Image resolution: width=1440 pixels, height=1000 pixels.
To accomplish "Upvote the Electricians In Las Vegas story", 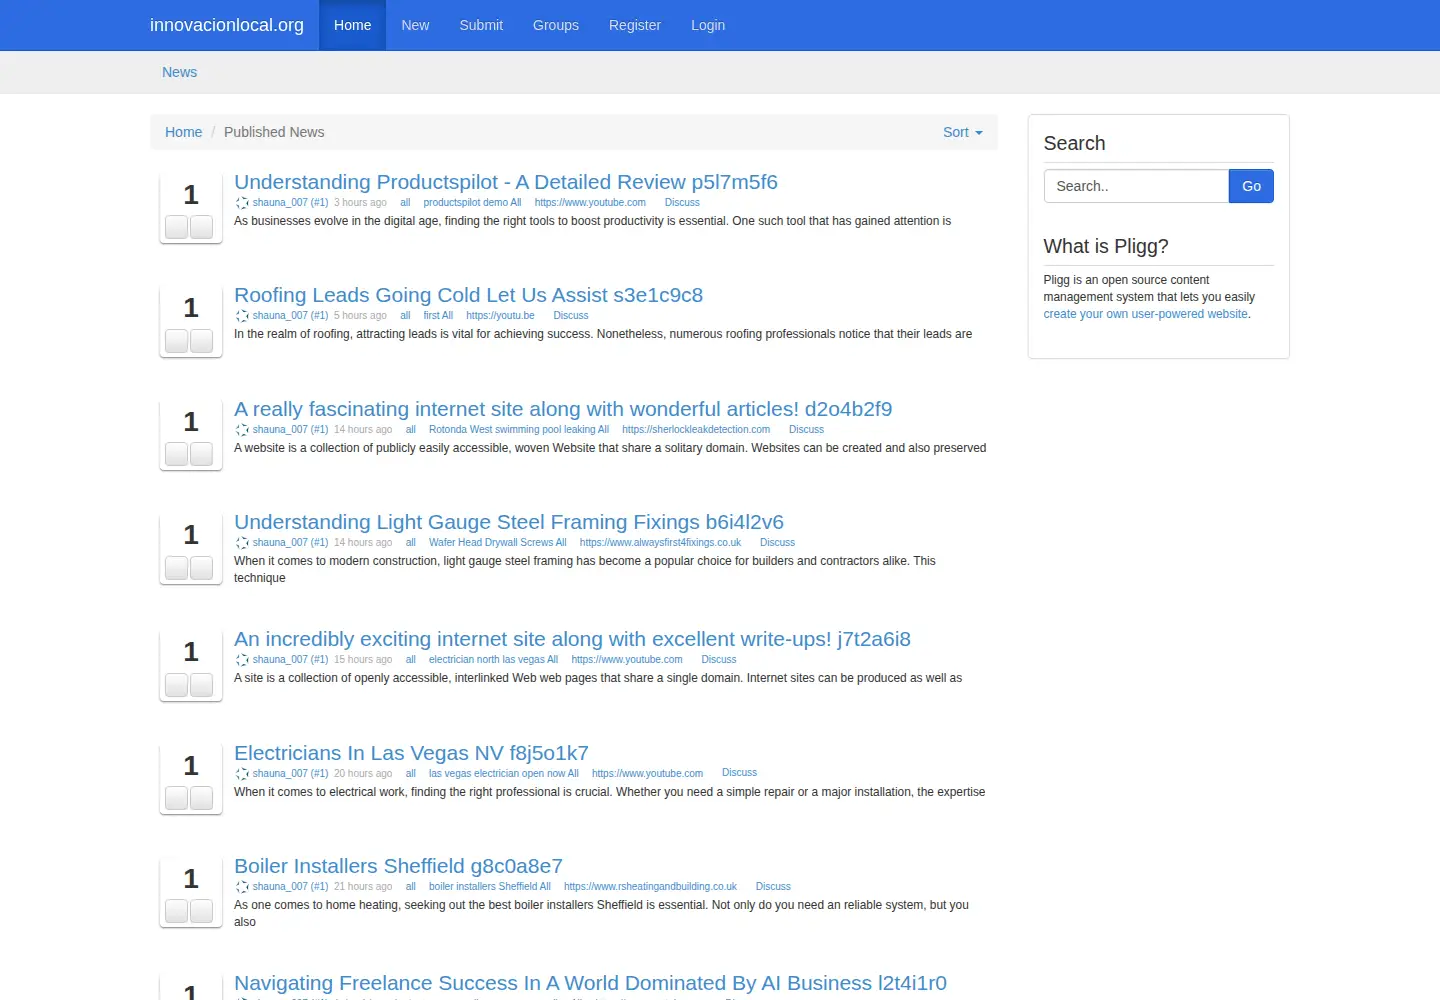I will (177, 799).
